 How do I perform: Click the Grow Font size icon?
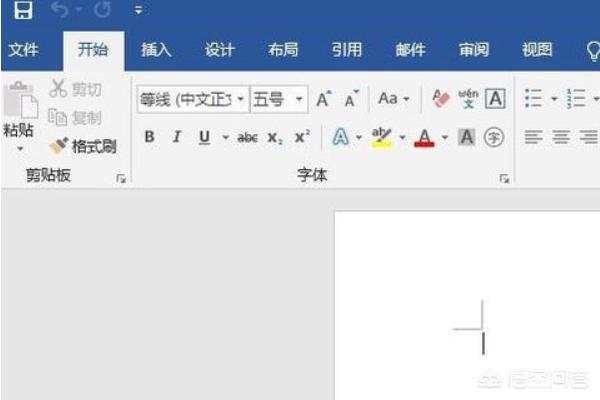click(x=324, y=99)
